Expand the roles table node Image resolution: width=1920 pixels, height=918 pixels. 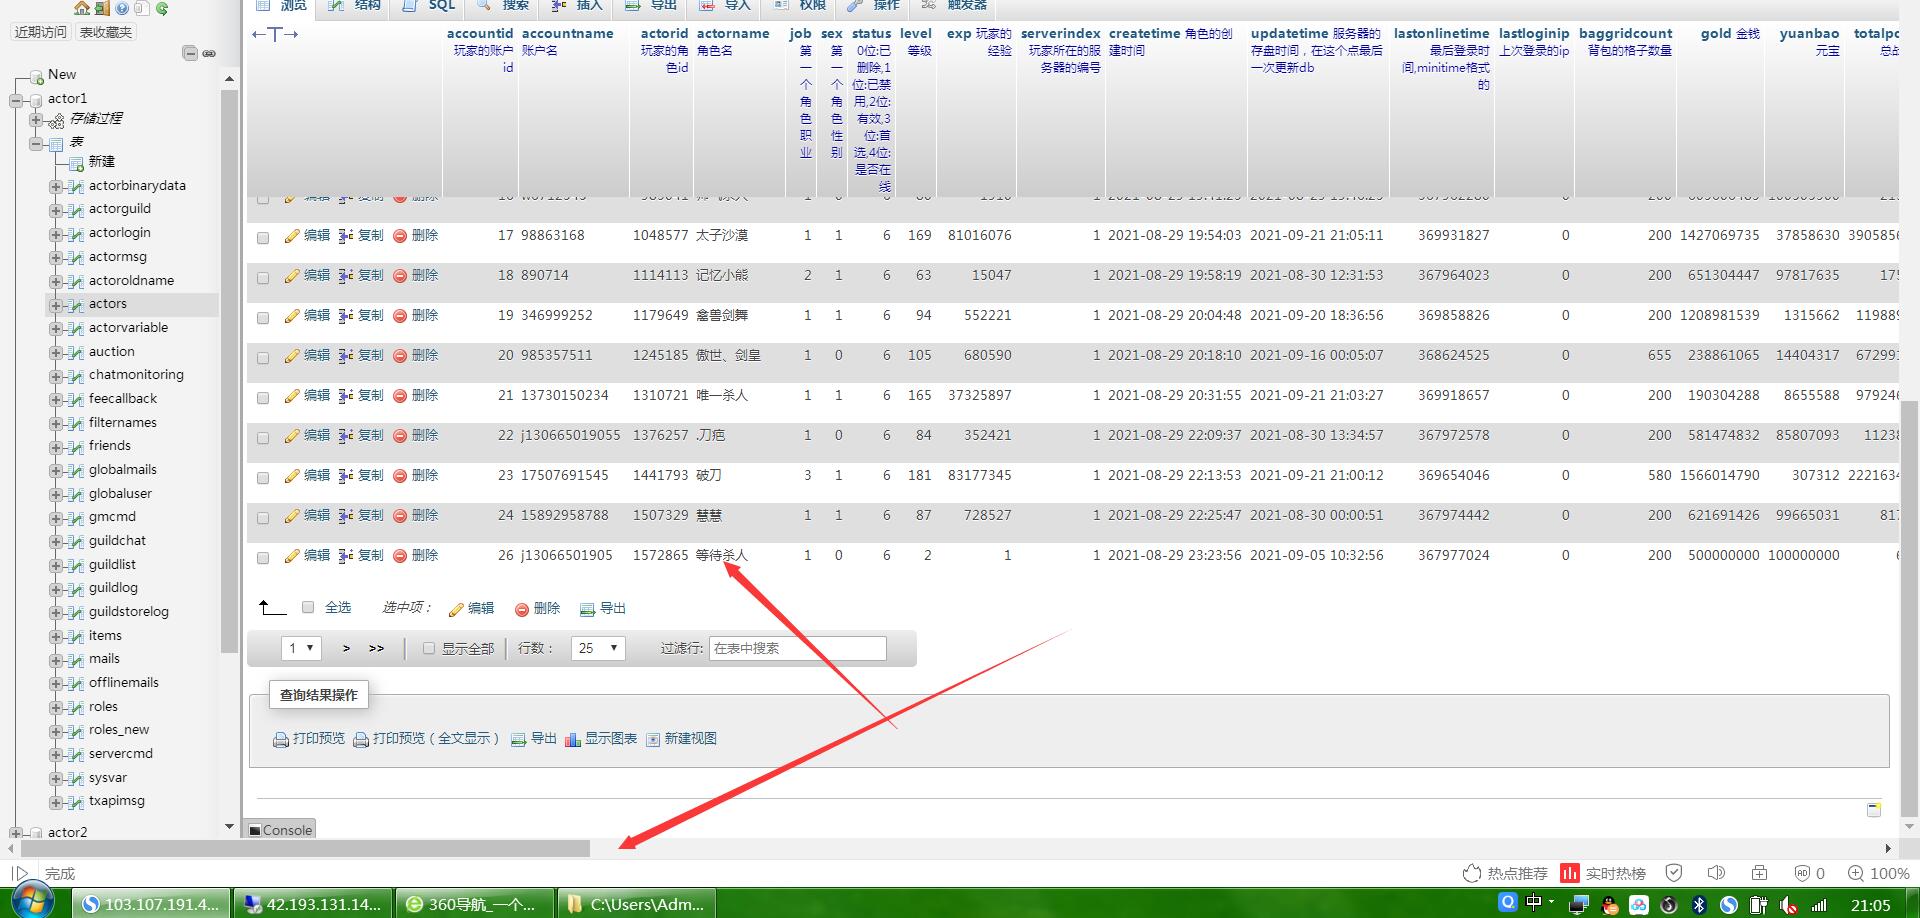pyautogui.click(x=56, y=708)
